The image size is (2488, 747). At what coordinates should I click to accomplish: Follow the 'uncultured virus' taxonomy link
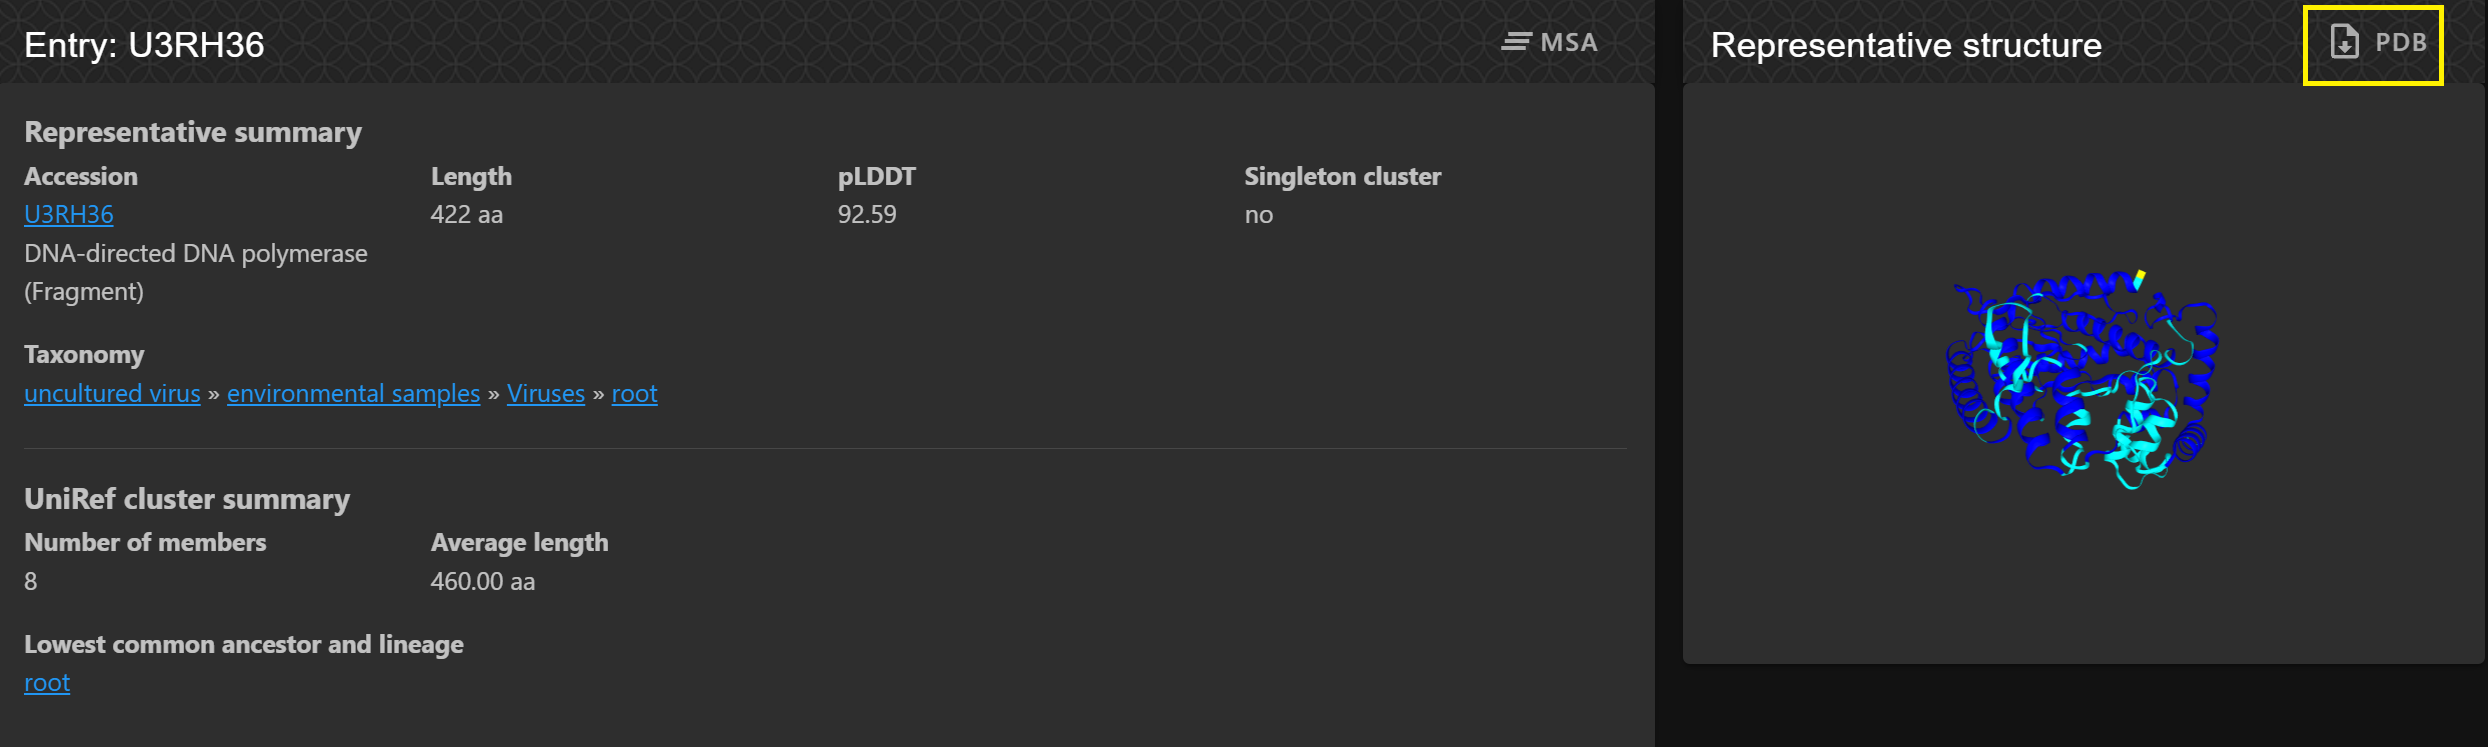pyautogui.click(x=112, y=393)
